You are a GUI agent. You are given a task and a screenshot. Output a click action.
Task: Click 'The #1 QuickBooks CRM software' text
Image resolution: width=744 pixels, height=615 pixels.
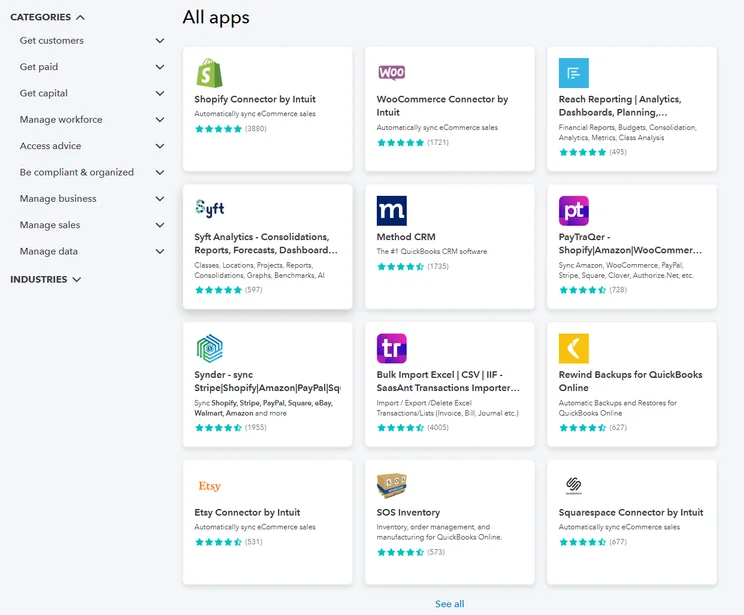tap(432, 252)
